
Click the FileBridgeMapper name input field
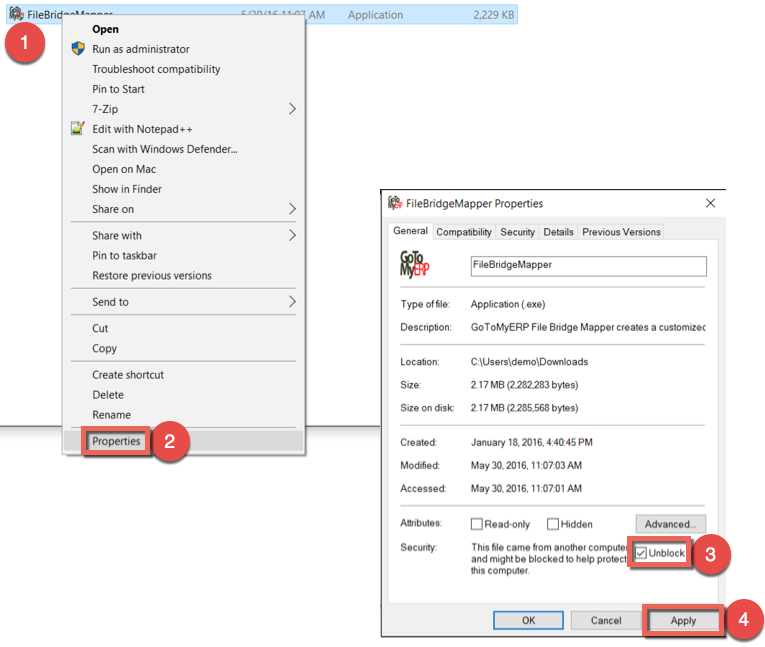coord(588,265)
